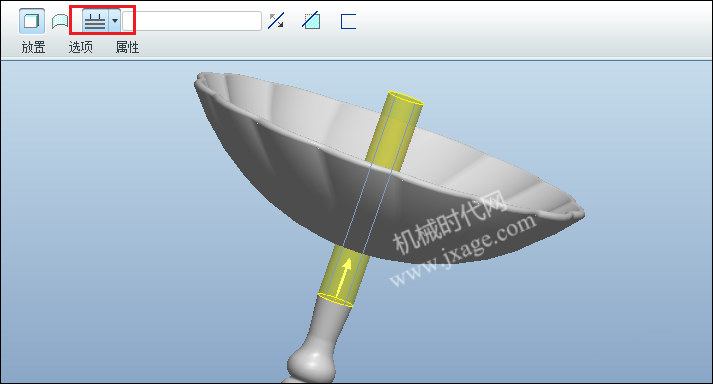Click the depth value input field
This screenshot has height=384, width=713.
(x=192, y=21)
